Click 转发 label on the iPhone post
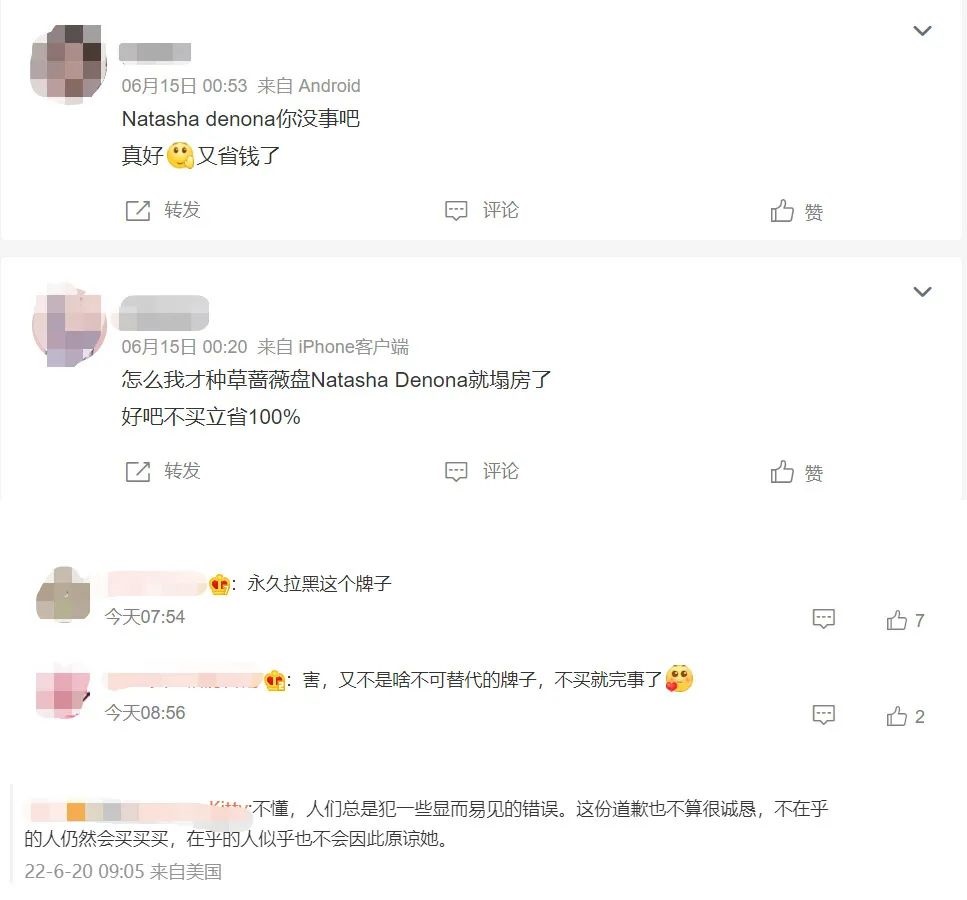The image size is (967, 900). [182, 471]
